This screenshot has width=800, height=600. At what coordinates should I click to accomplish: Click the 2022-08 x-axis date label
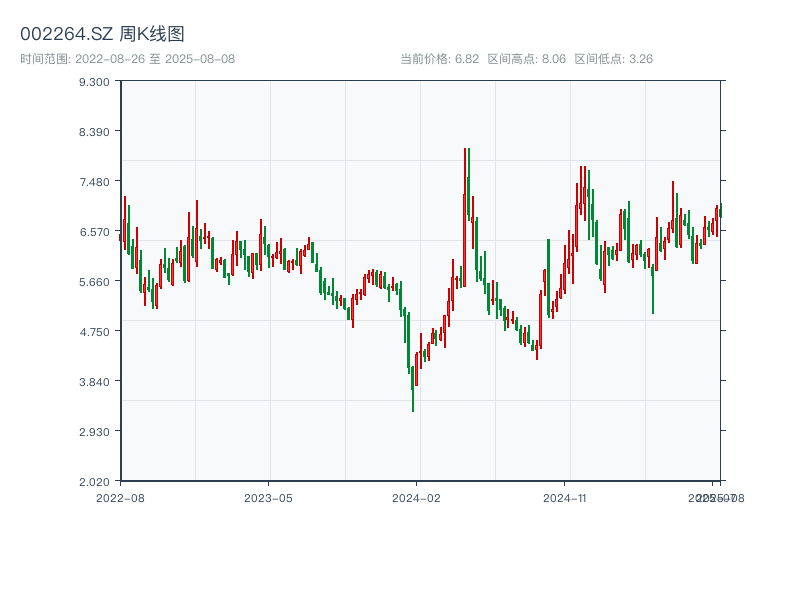click(x=120, y=497)
